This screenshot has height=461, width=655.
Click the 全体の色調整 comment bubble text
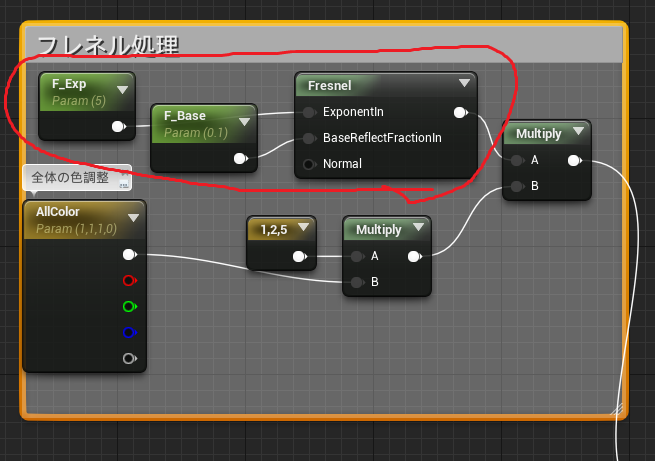pos(70,177)
